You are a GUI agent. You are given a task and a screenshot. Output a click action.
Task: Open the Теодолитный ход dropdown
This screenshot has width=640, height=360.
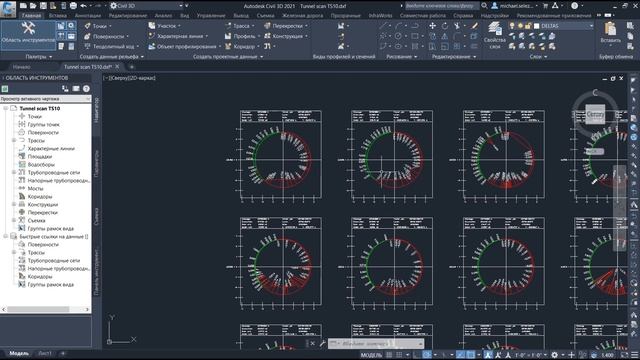(x=111, y=47)
